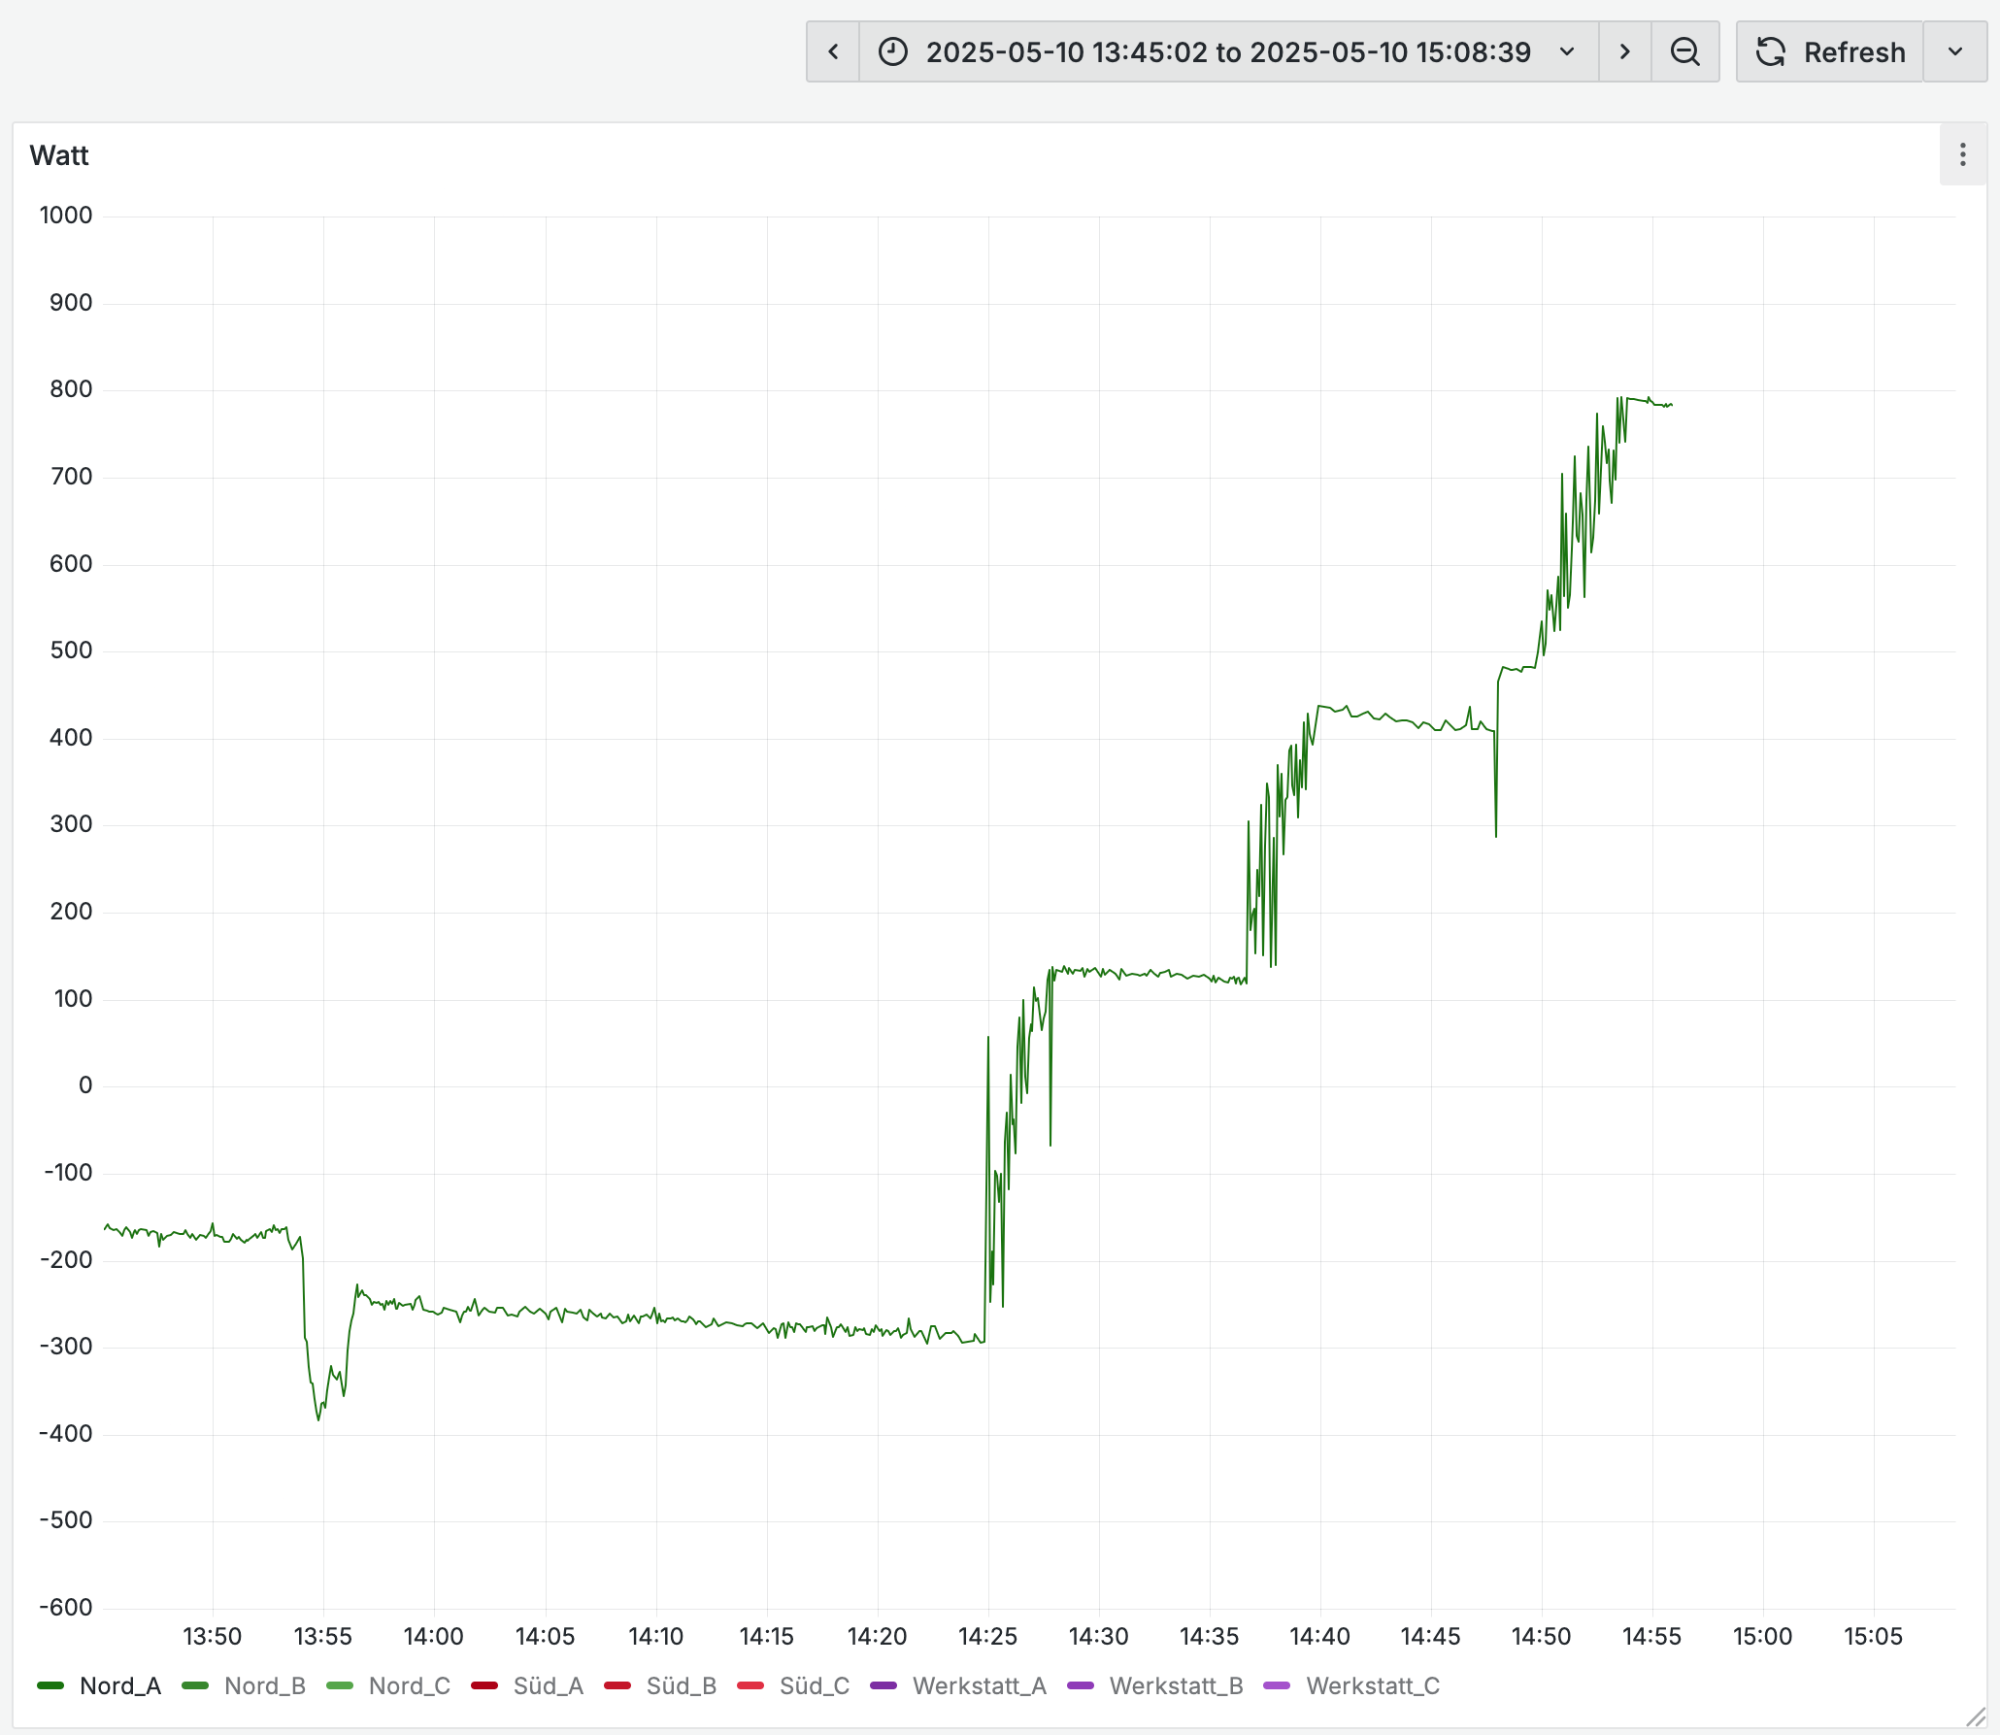
Task: Click the Refresh button label
Action: tap(1854, 52)
